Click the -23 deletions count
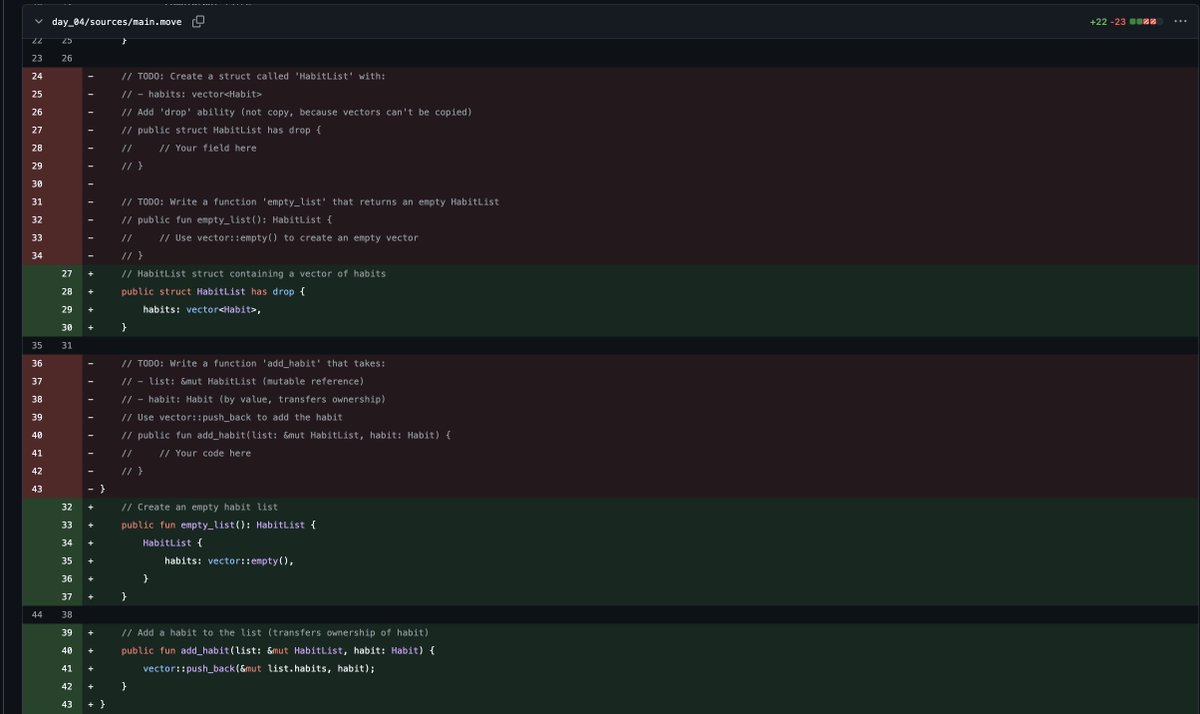The image size is (1200, 714). [x=1118, y=21]
